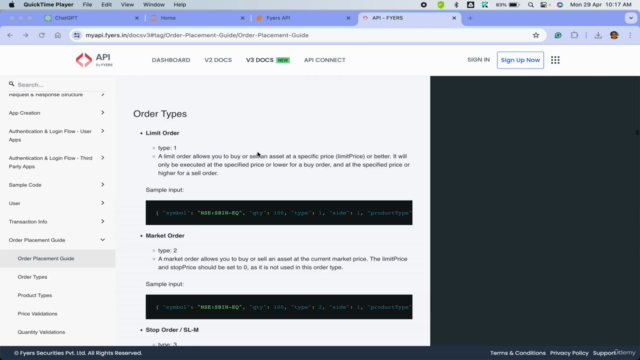This screenshot has height=360, width=640.
Task: Click the Spotlight search icon in menu bar
Action: coord(530,4)
